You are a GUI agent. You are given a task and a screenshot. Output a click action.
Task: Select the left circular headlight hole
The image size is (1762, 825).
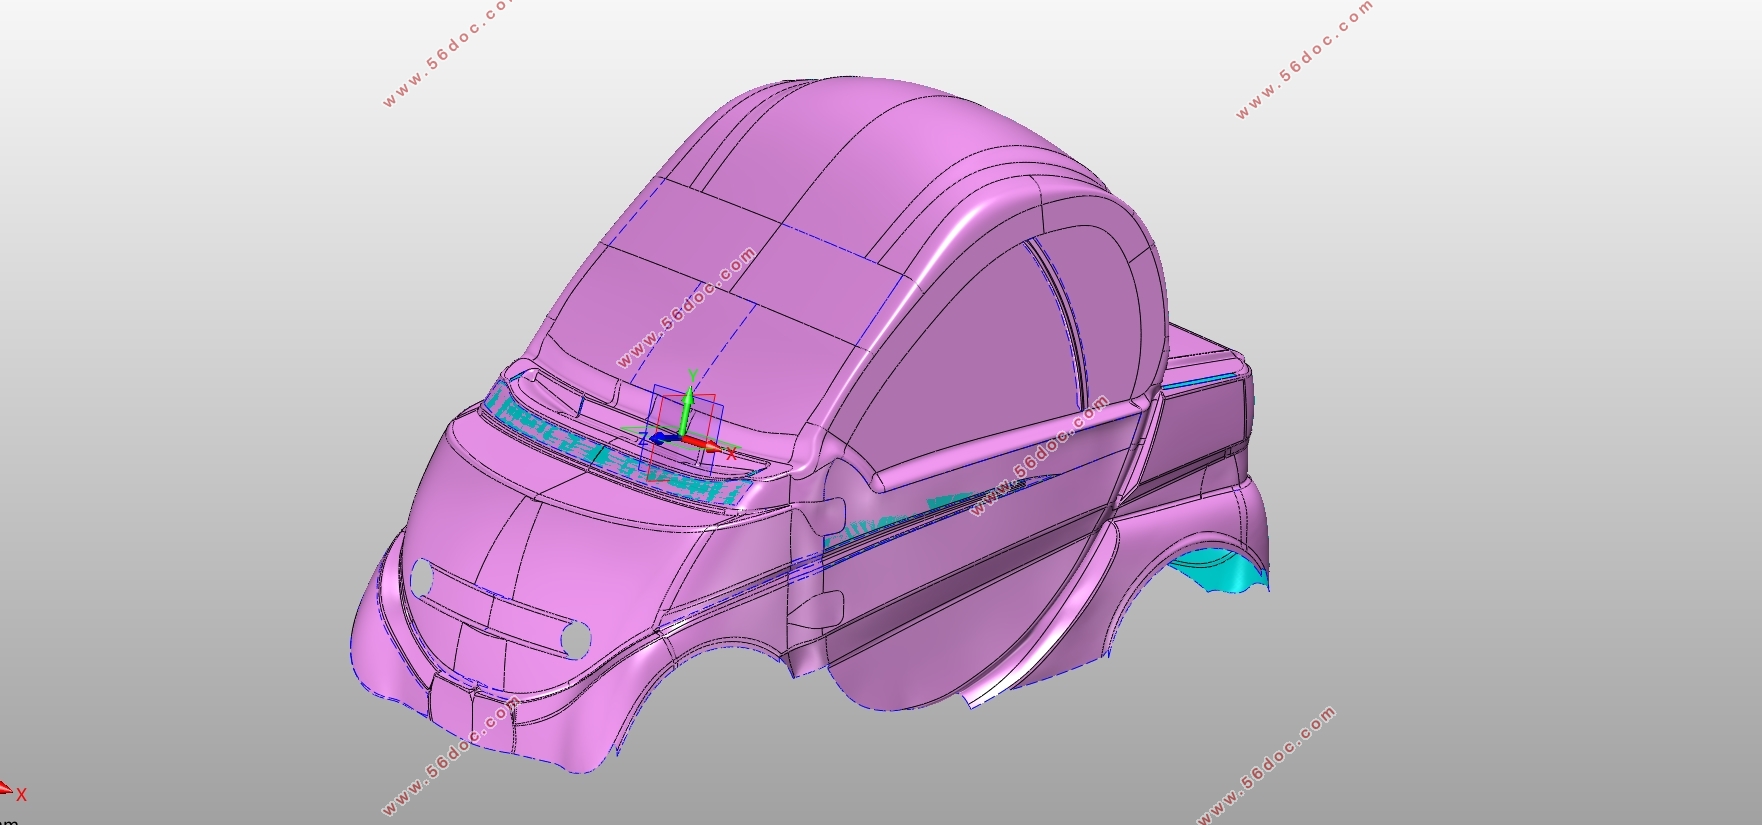tap(422, 575)
